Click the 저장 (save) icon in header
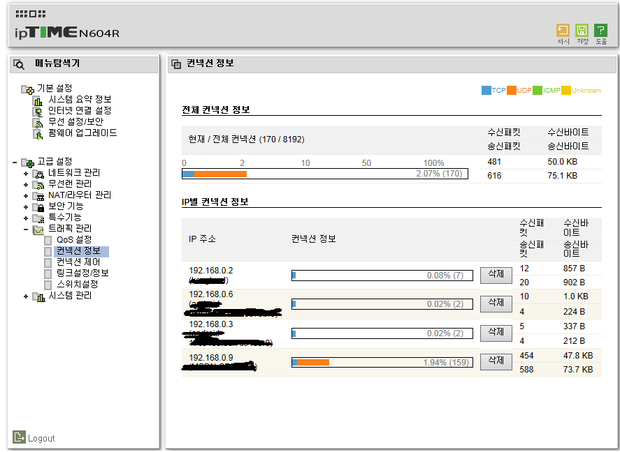The image size is (620, 452). [x=582, y=30]
